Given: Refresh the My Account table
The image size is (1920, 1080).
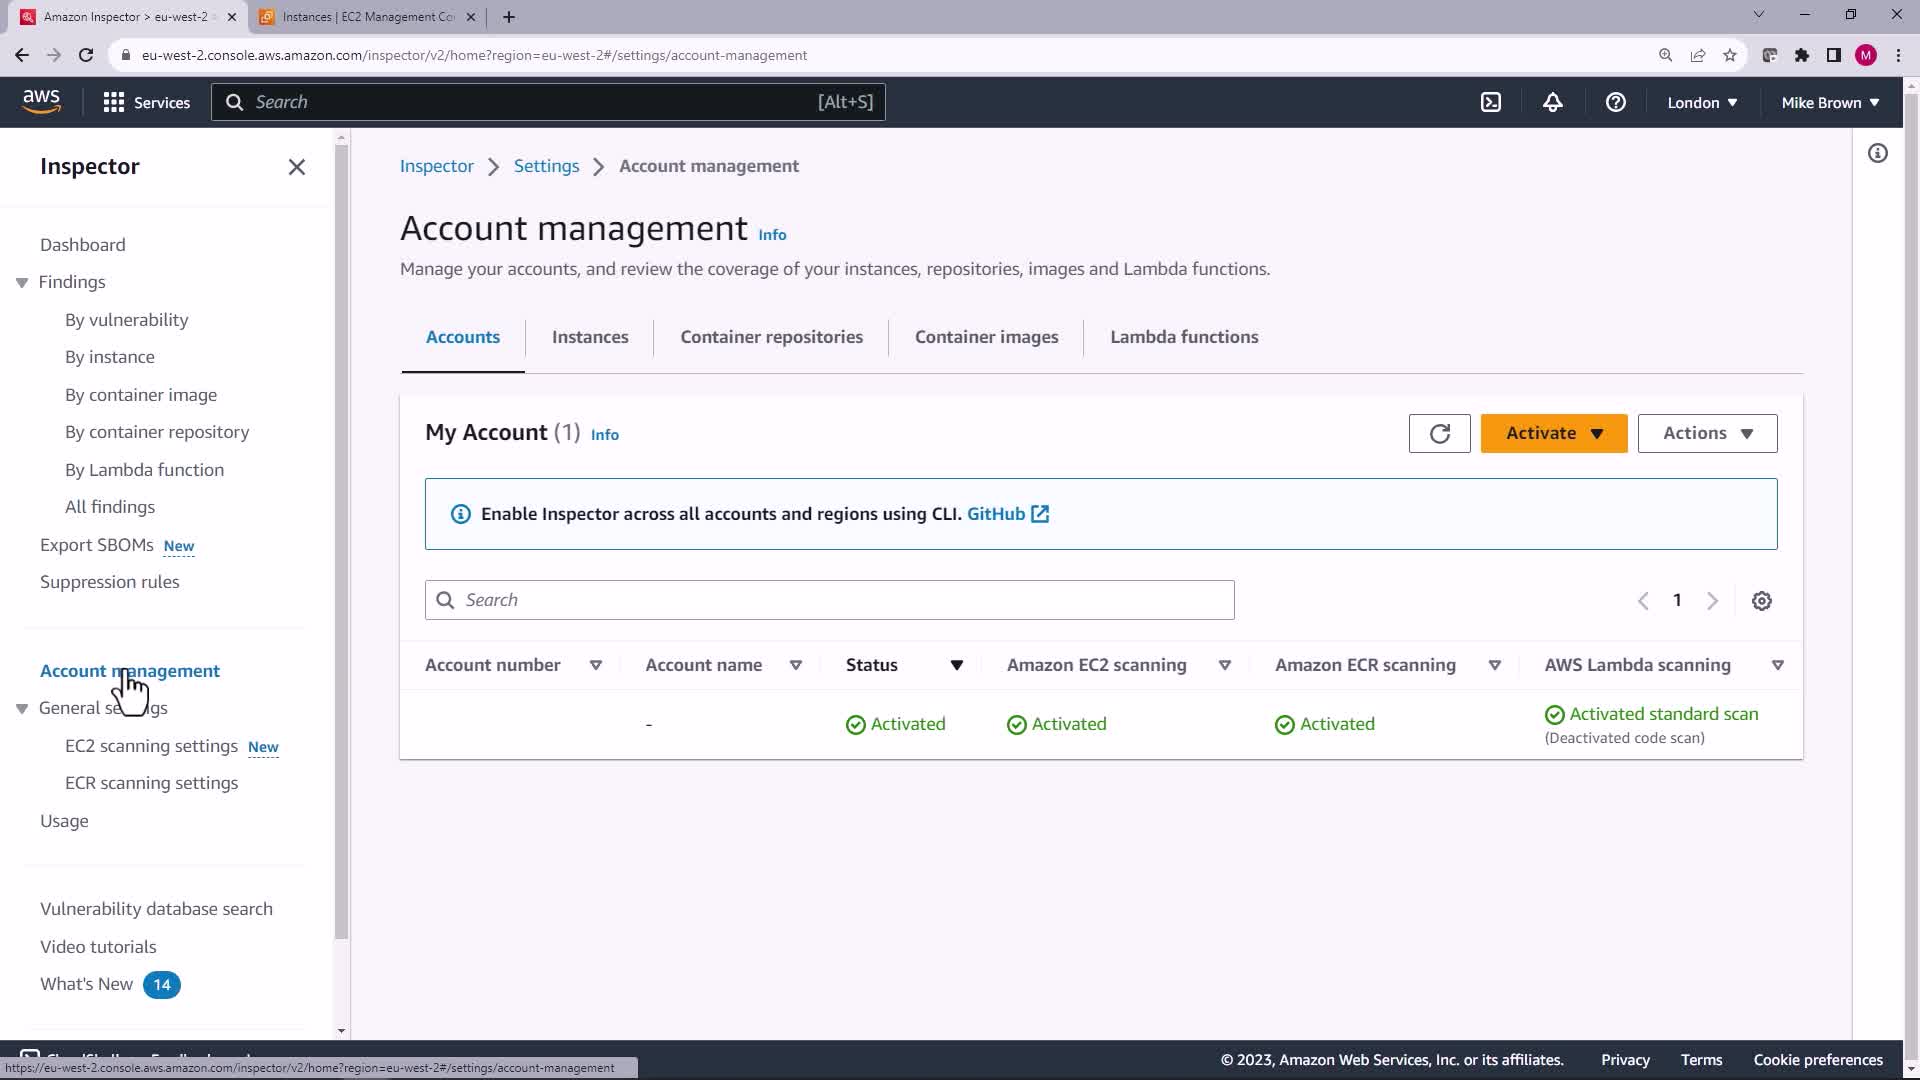Looking at the screenshot, I should click(1439, 433).
